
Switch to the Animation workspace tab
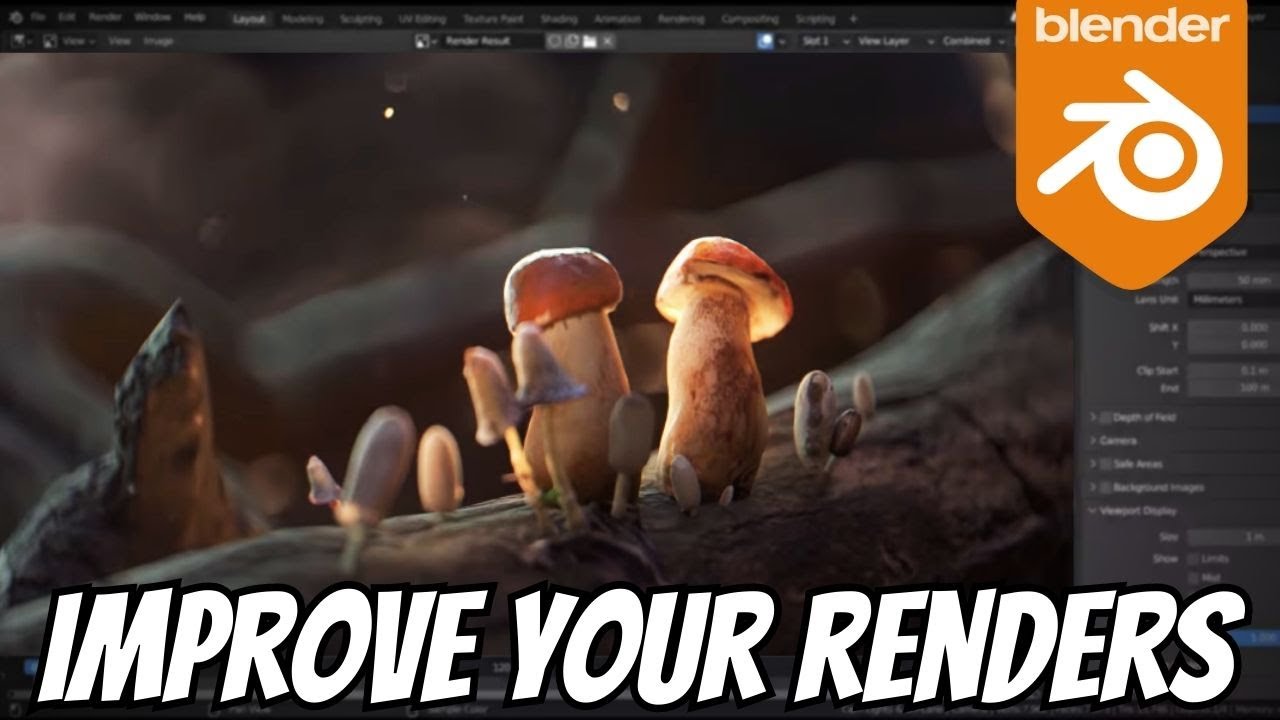pos(618,19)
